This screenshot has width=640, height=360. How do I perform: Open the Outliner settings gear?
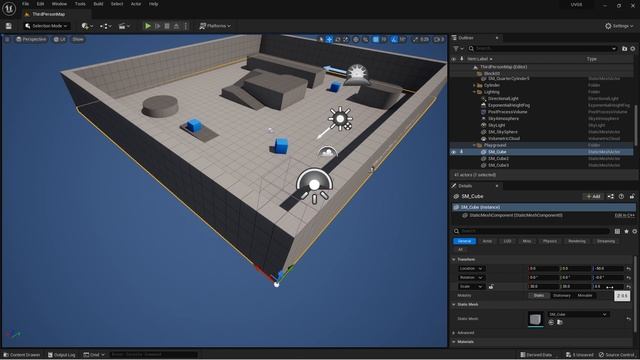633,49
